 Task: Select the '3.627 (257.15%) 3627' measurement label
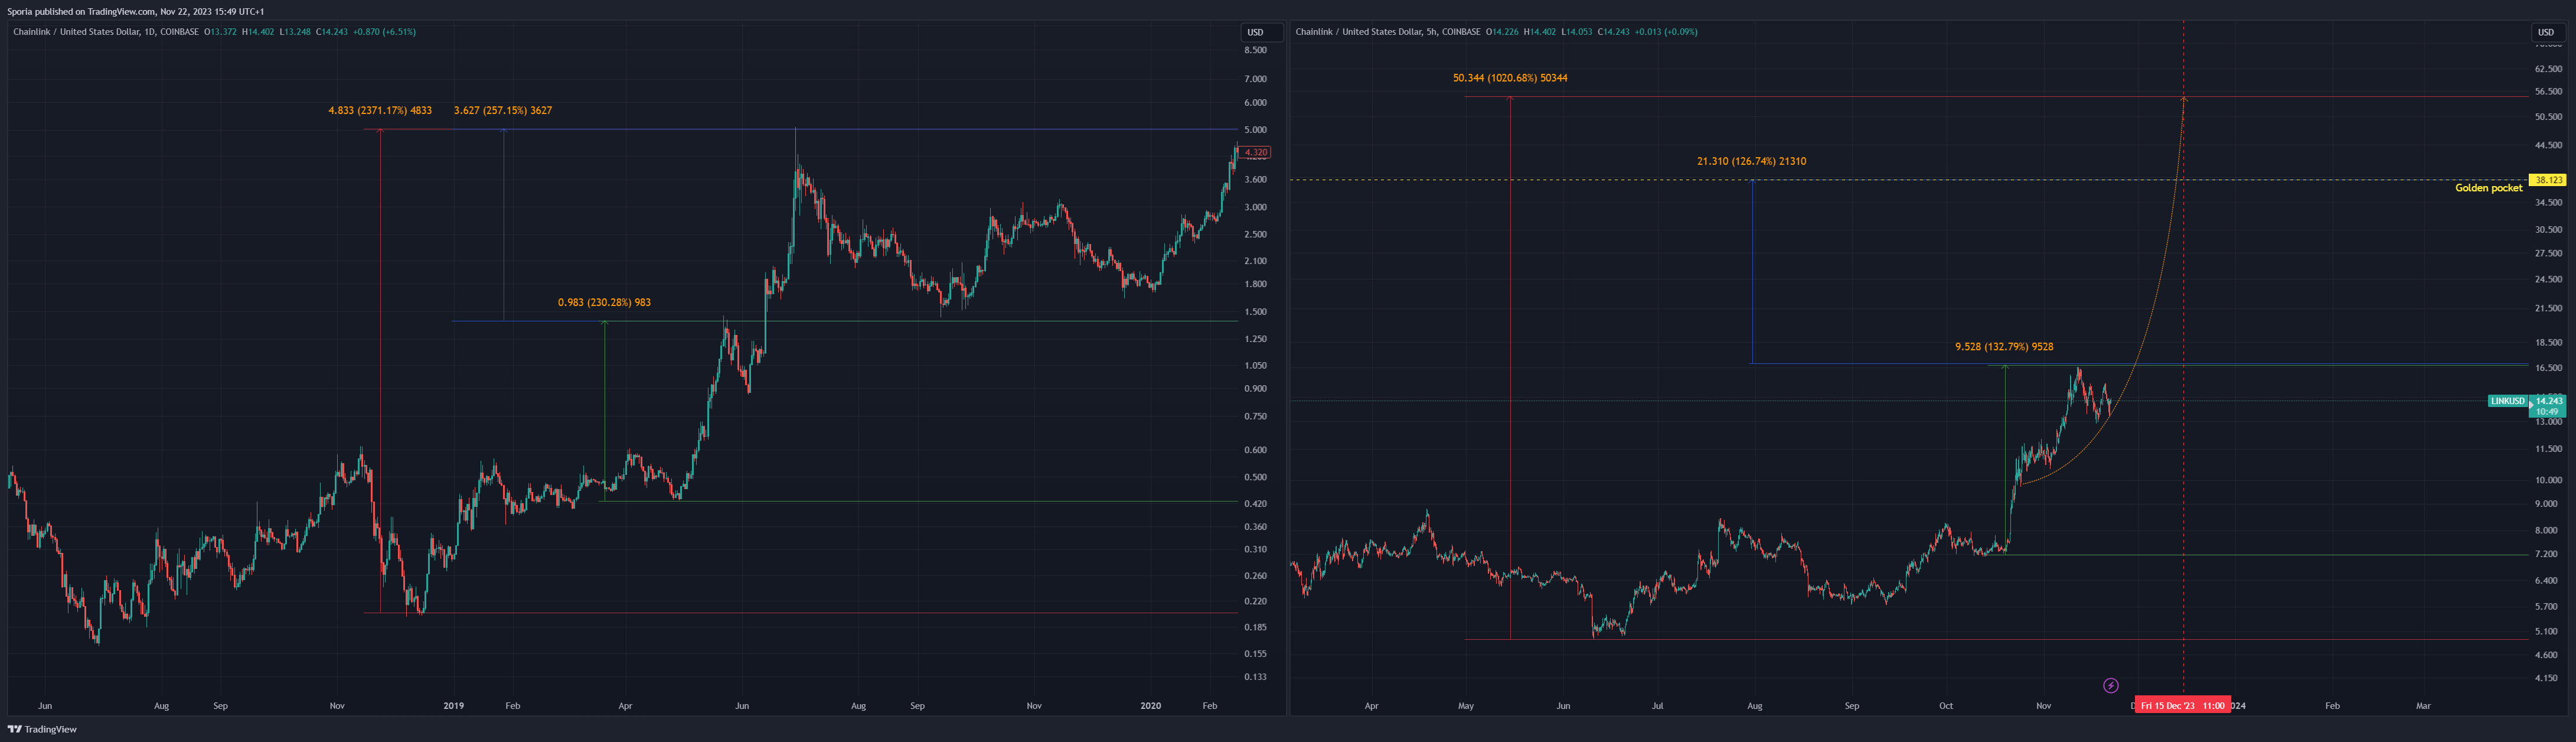(503, 110)
